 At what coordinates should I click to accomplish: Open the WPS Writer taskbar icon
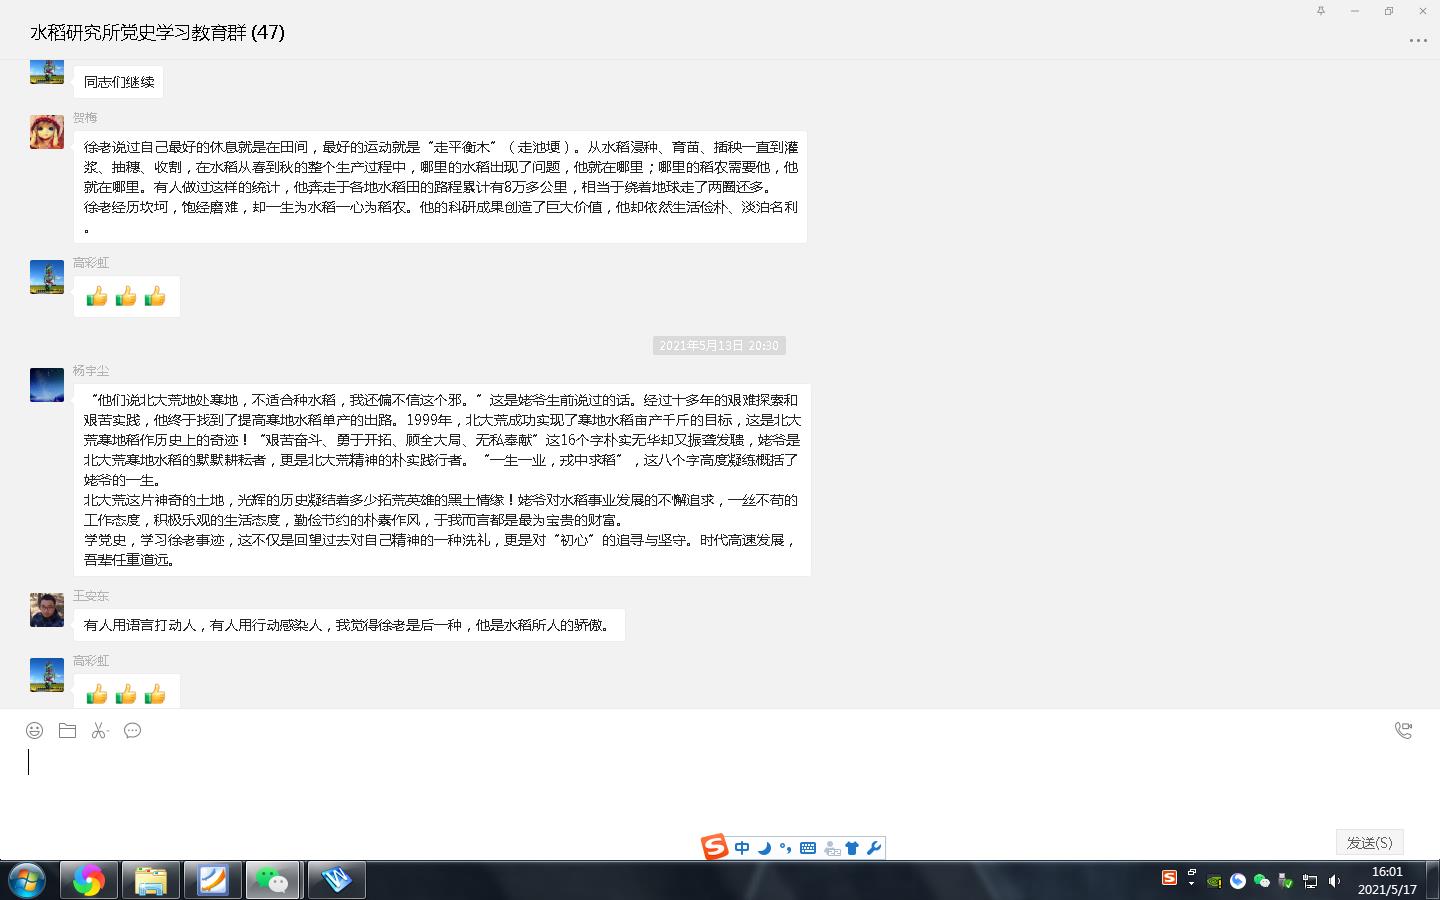(336, 880)
